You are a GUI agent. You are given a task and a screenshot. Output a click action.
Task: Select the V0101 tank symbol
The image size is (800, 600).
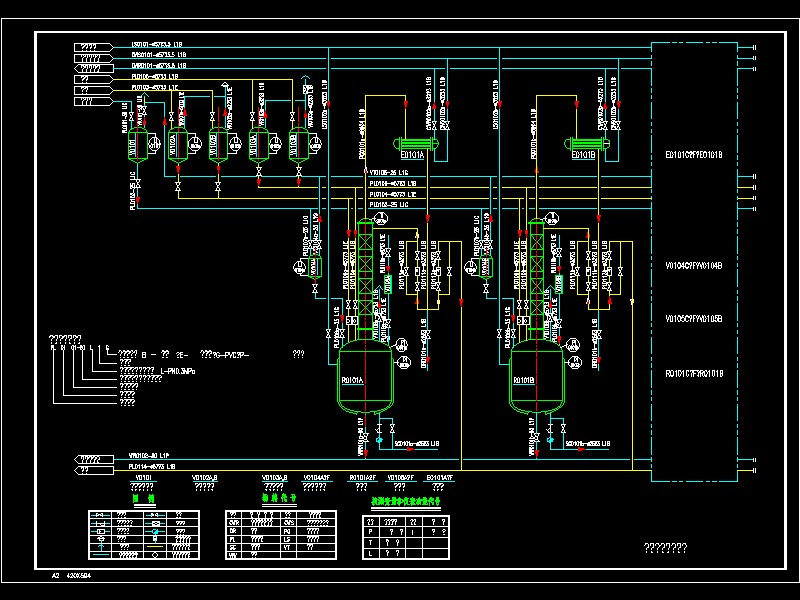137,145
